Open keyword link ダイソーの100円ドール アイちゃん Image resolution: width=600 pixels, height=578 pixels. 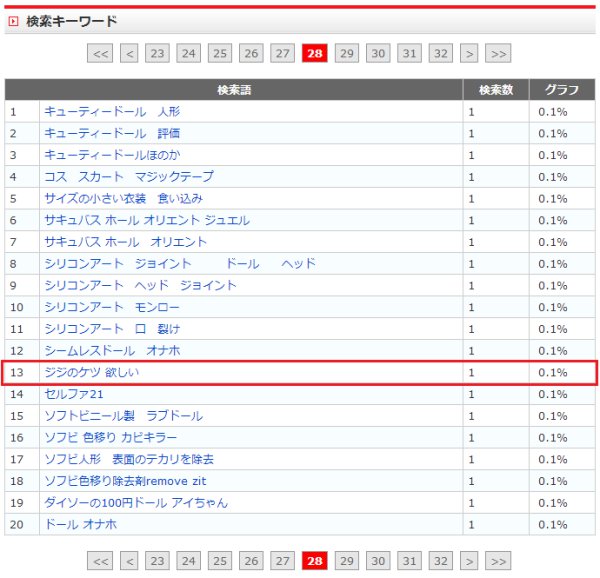point(136,503)
